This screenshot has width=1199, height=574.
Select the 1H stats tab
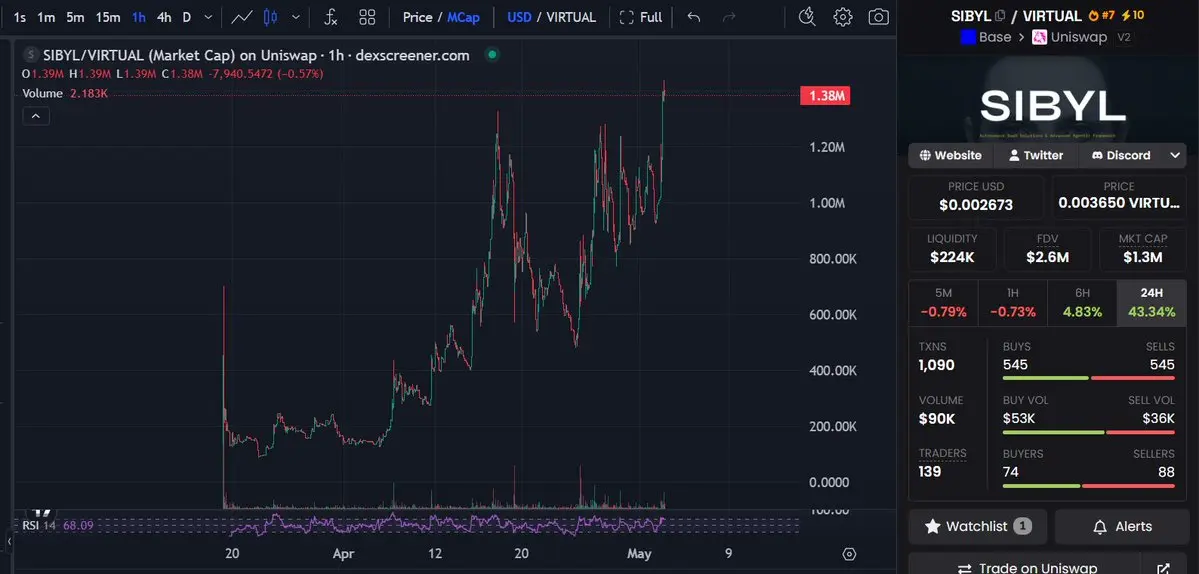pyautogui.click(x=1012, y=303)
